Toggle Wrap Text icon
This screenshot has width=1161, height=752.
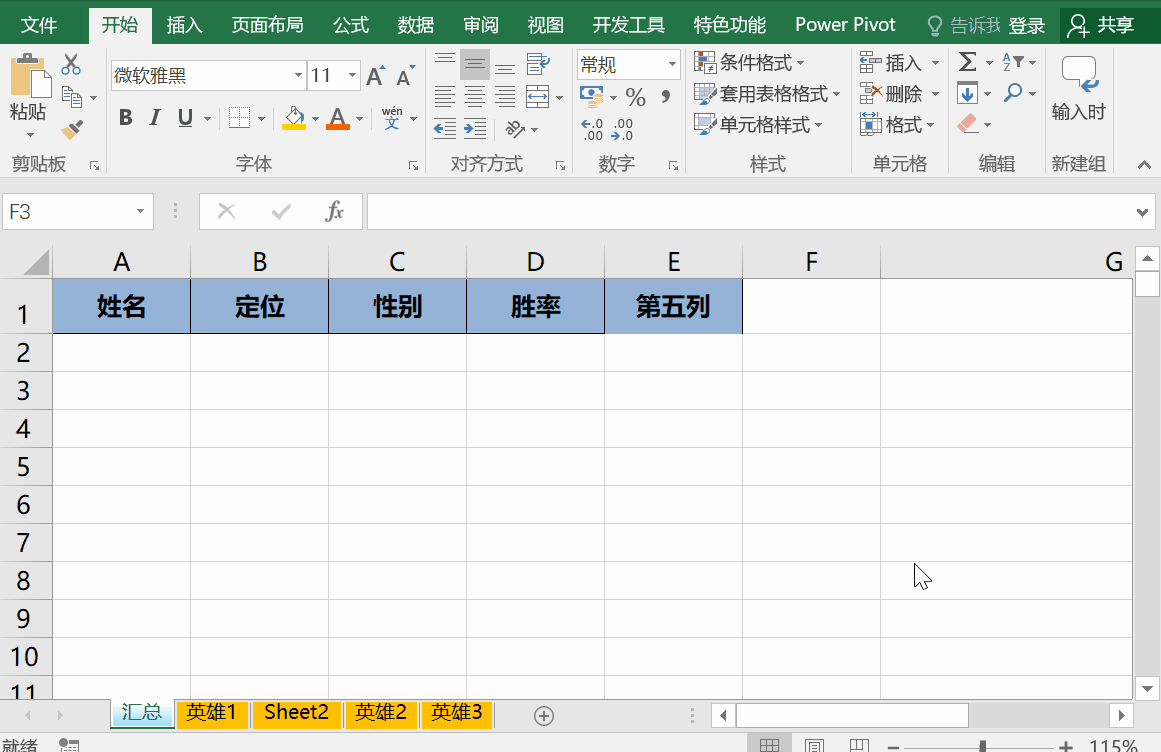tap(538, 64)
